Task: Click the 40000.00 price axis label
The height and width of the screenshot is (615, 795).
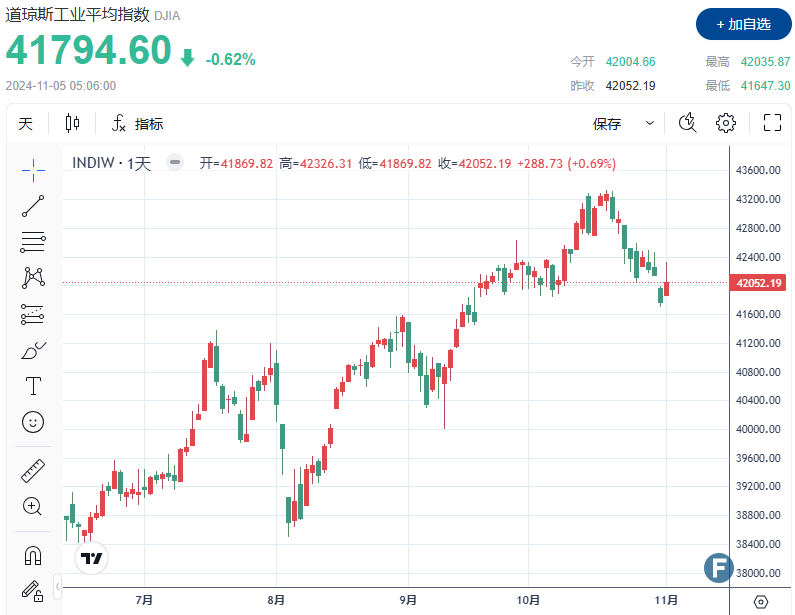Action: coord(758,429)
